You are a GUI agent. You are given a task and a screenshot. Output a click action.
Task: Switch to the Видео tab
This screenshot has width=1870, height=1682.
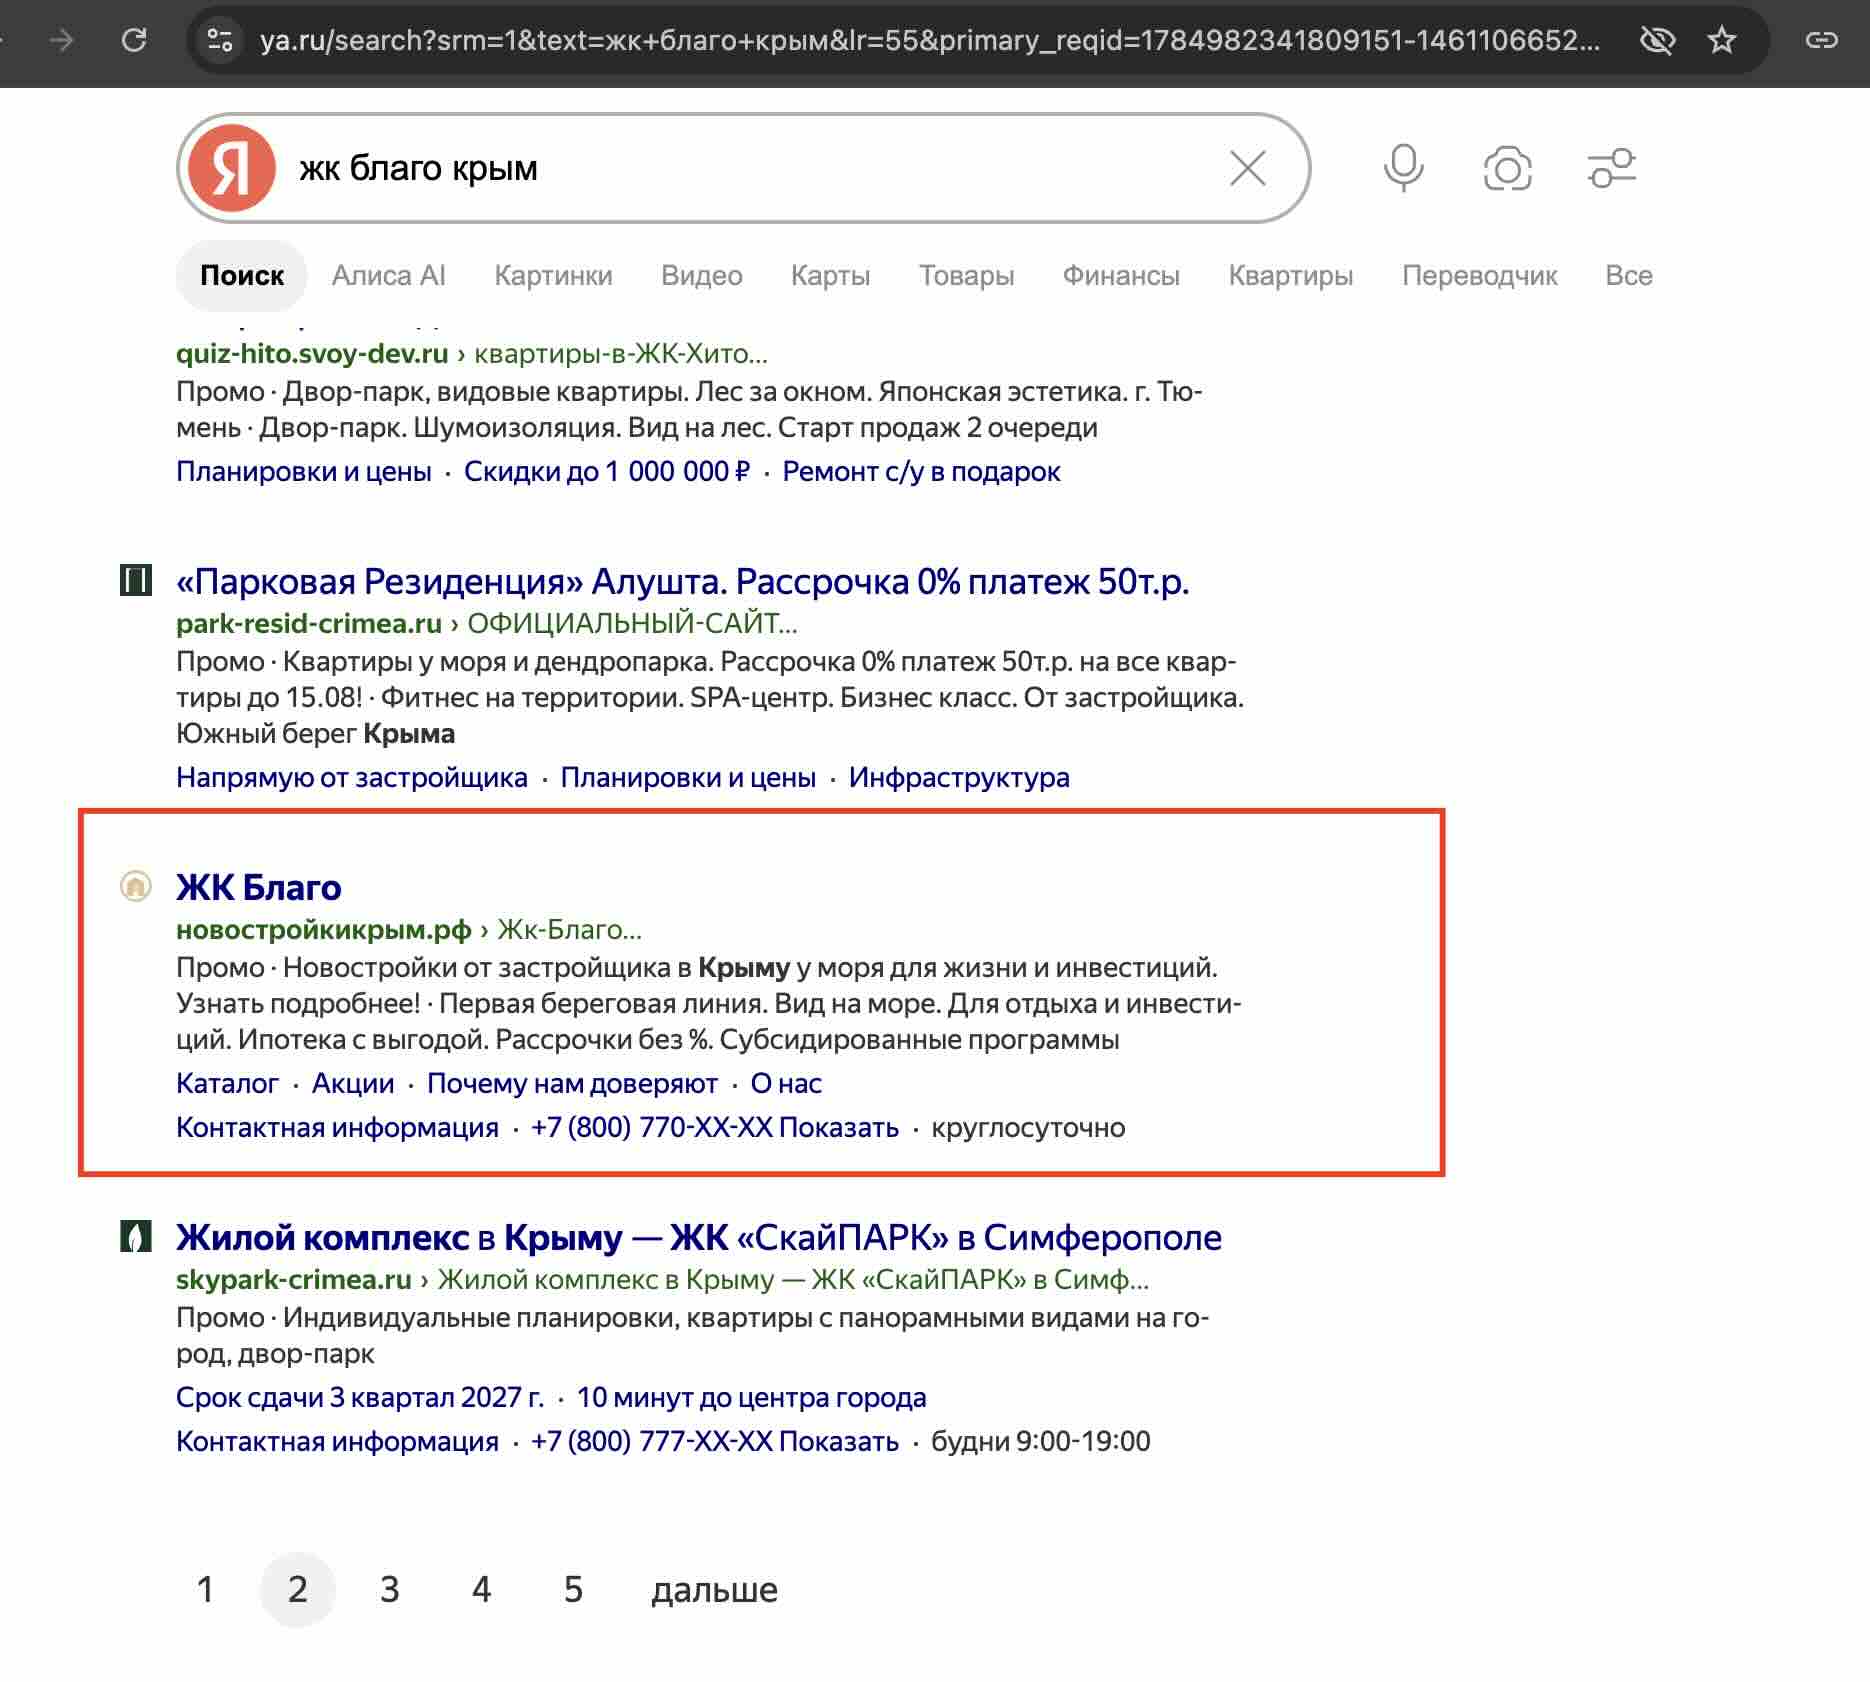coord(701,275)
